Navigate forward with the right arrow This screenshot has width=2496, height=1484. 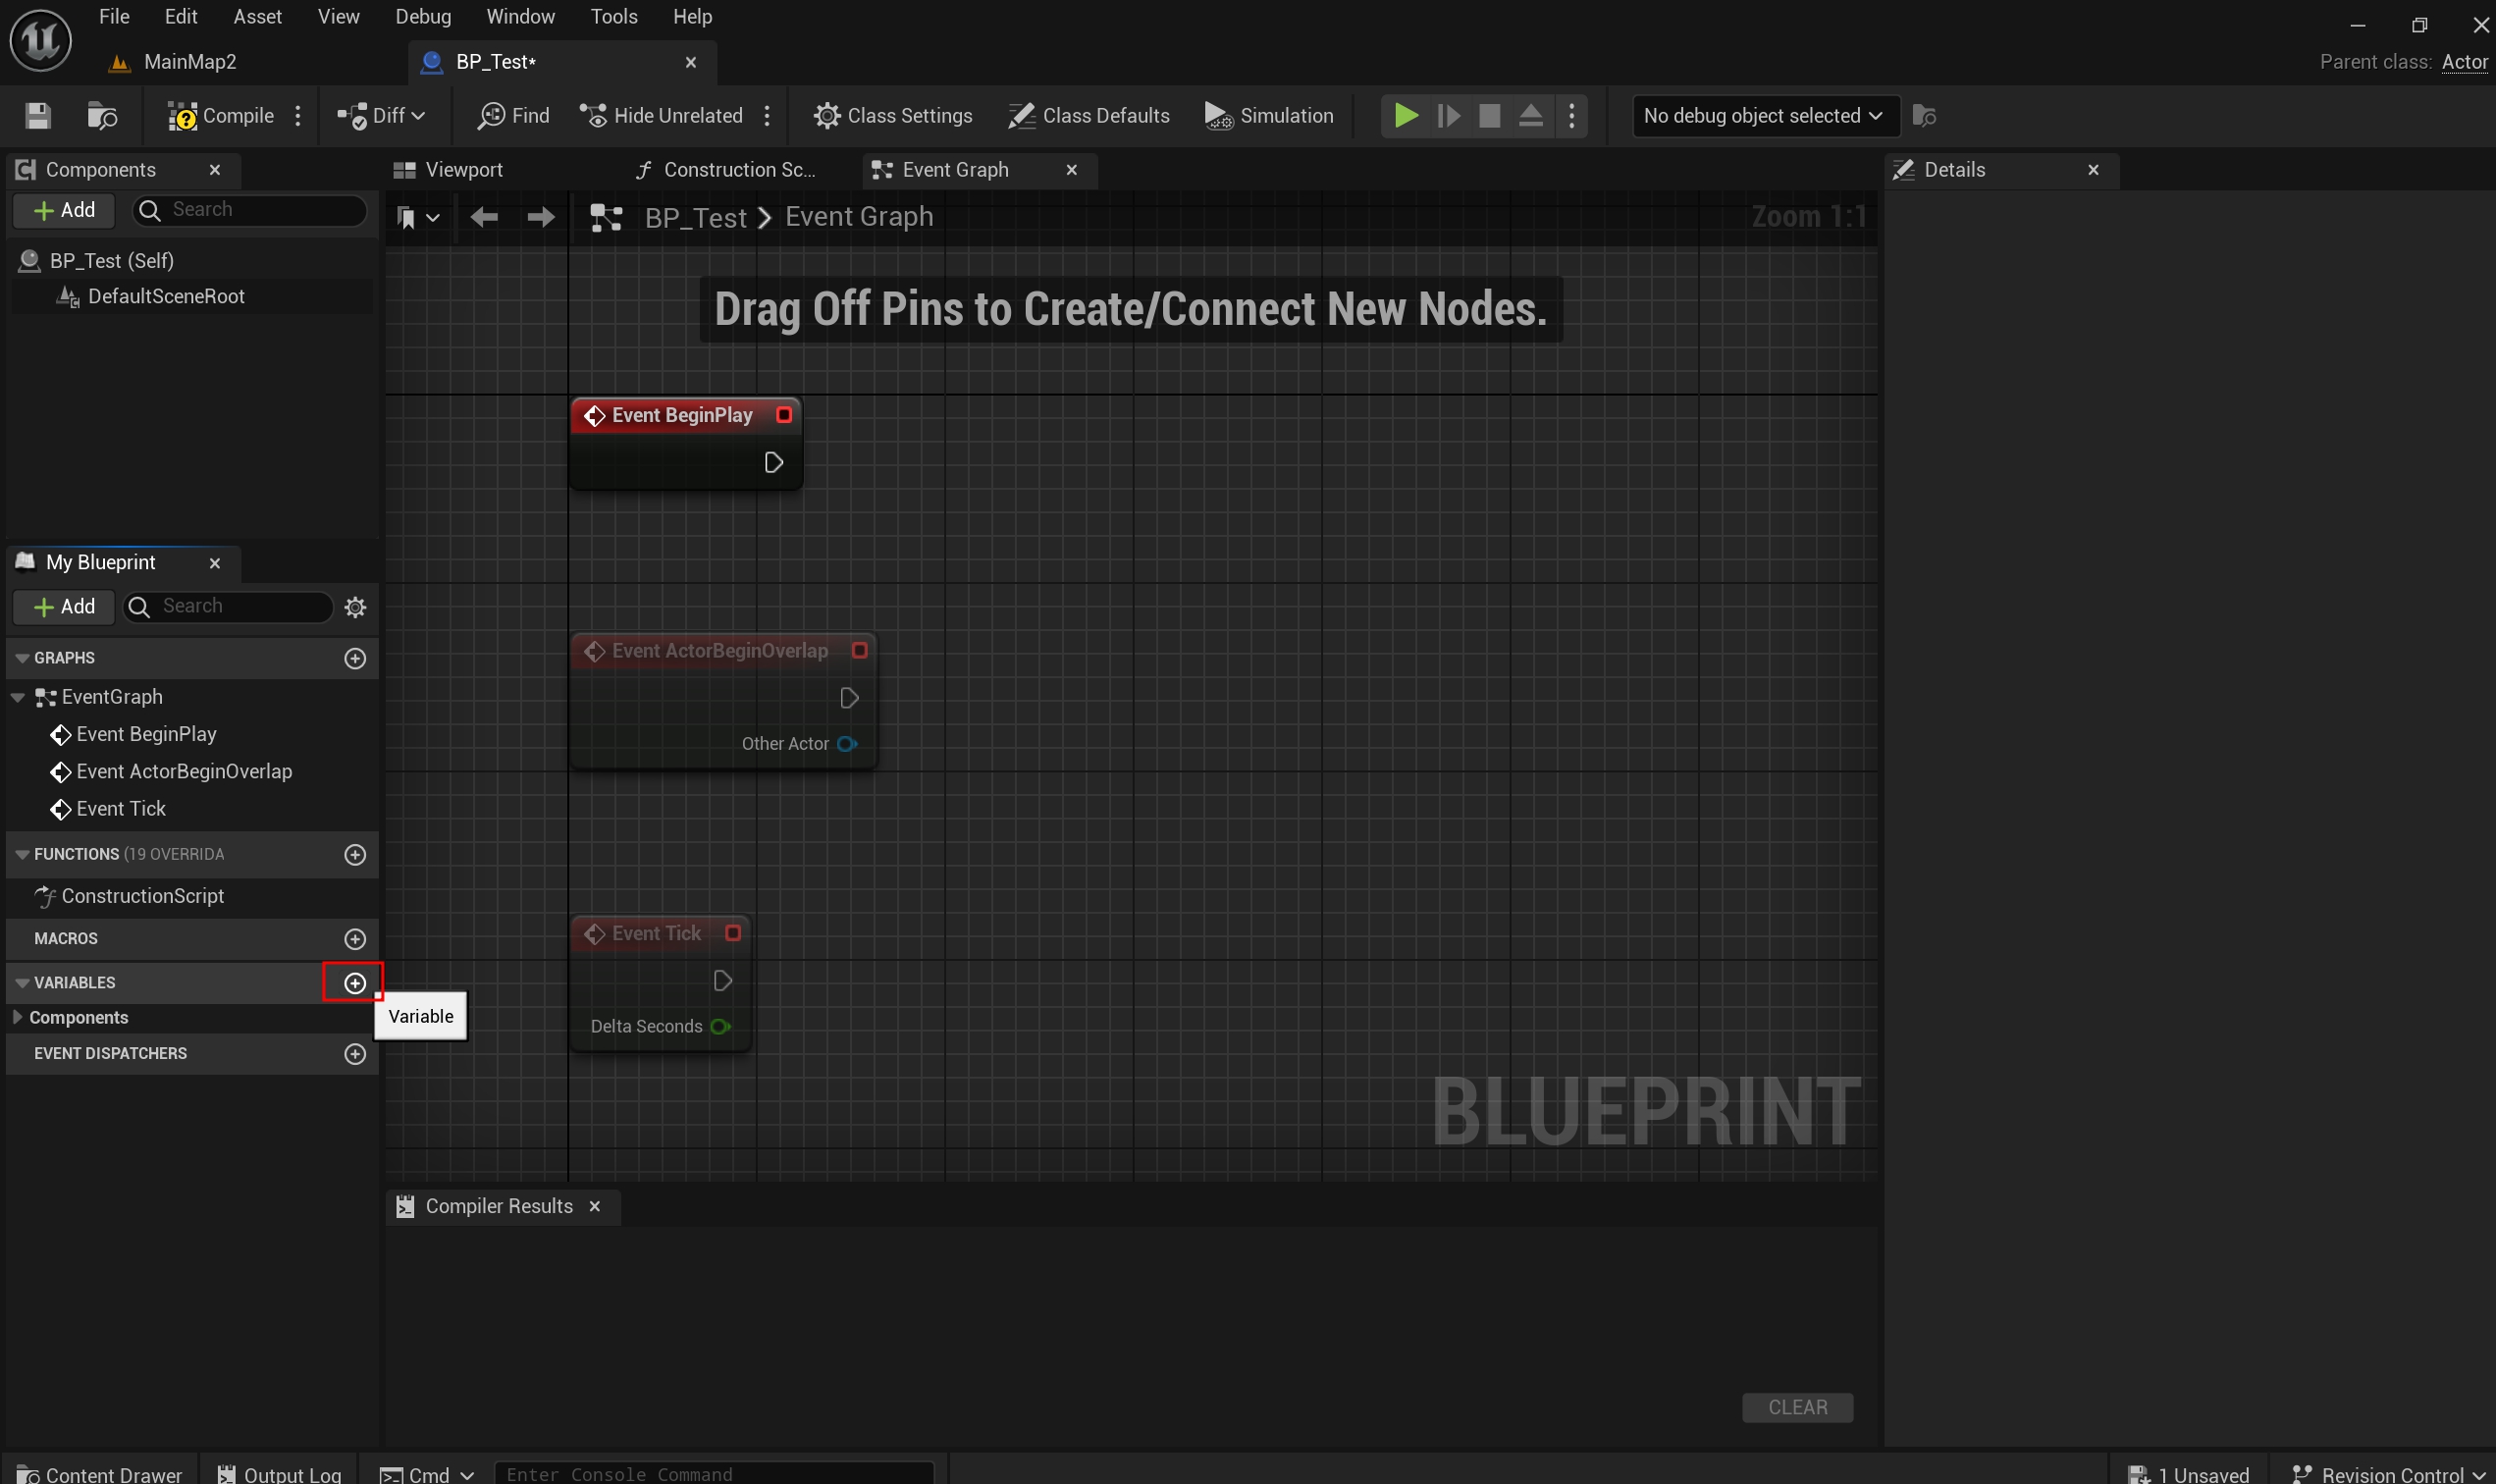[541, 217]
